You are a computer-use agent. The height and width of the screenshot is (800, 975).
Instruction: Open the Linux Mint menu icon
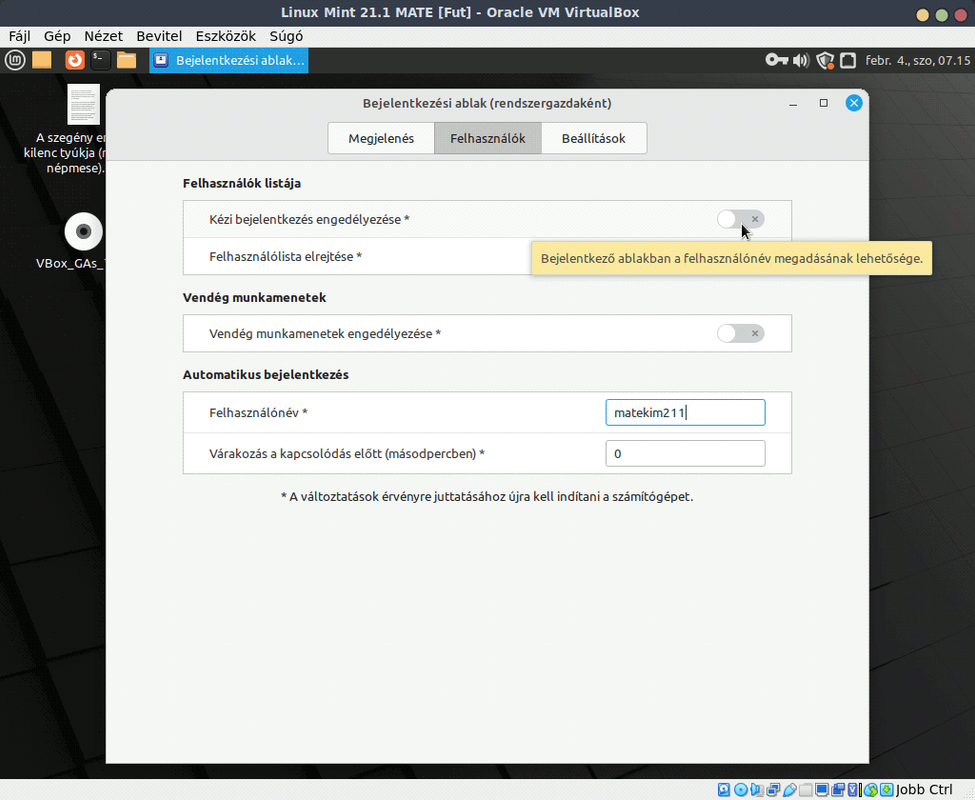pyautogui.click(x=15, y=60)
